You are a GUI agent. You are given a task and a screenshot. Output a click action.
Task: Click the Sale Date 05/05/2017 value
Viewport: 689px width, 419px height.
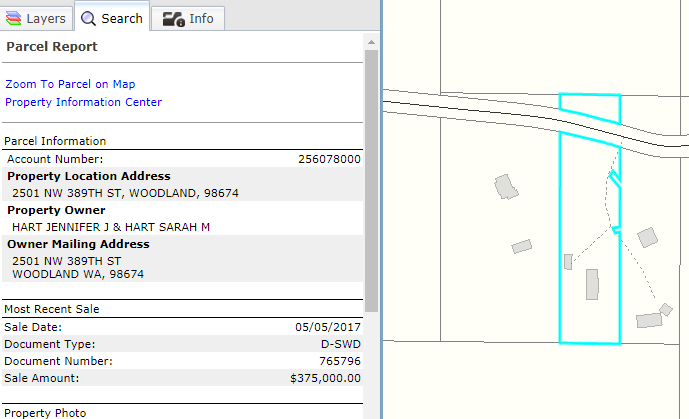click(328, 327)
